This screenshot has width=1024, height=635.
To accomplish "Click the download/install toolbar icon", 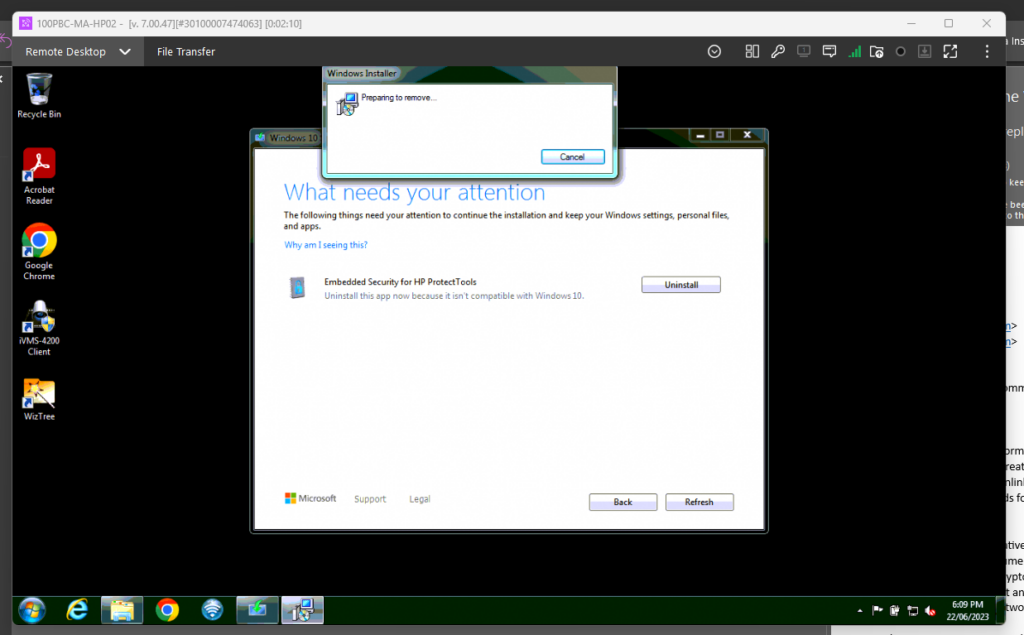I will 925,52.
